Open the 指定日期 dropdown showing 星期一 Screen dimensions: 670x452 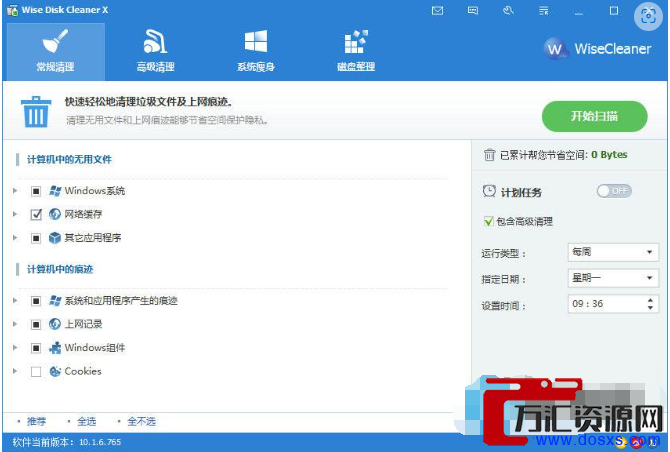[x=613, y=278]
